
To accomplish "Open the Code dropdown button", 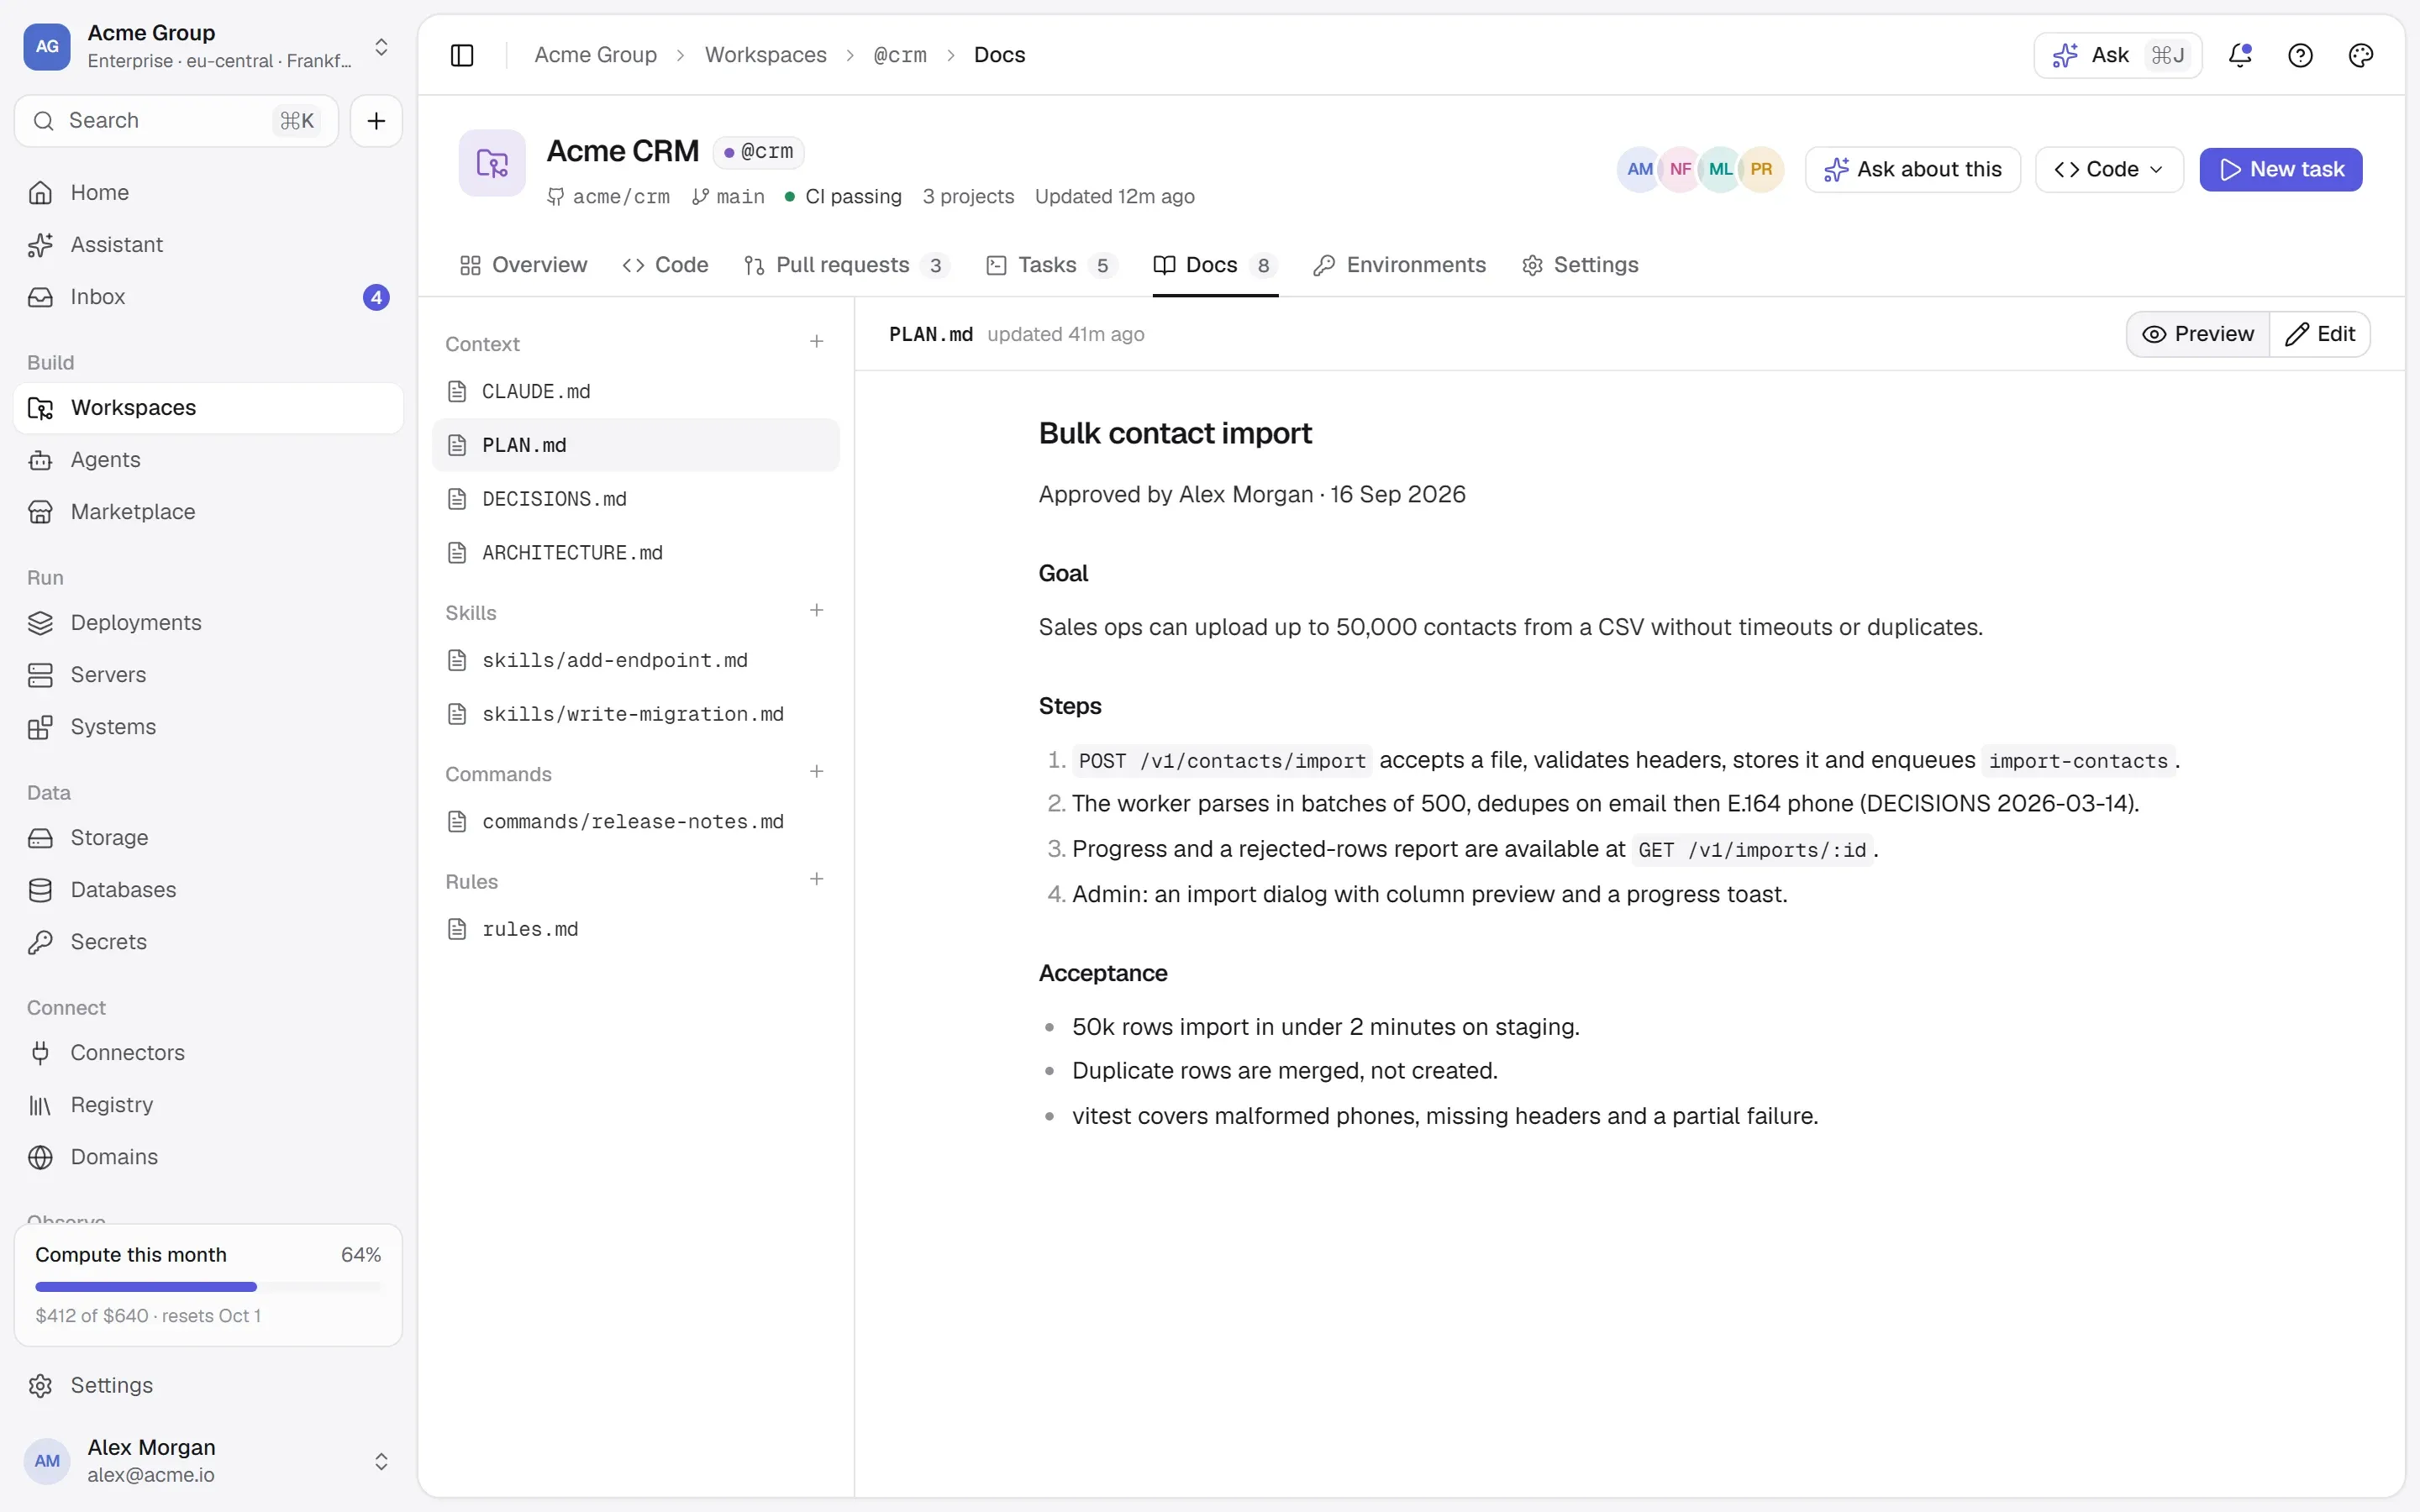I will (x=2109, y=170).
